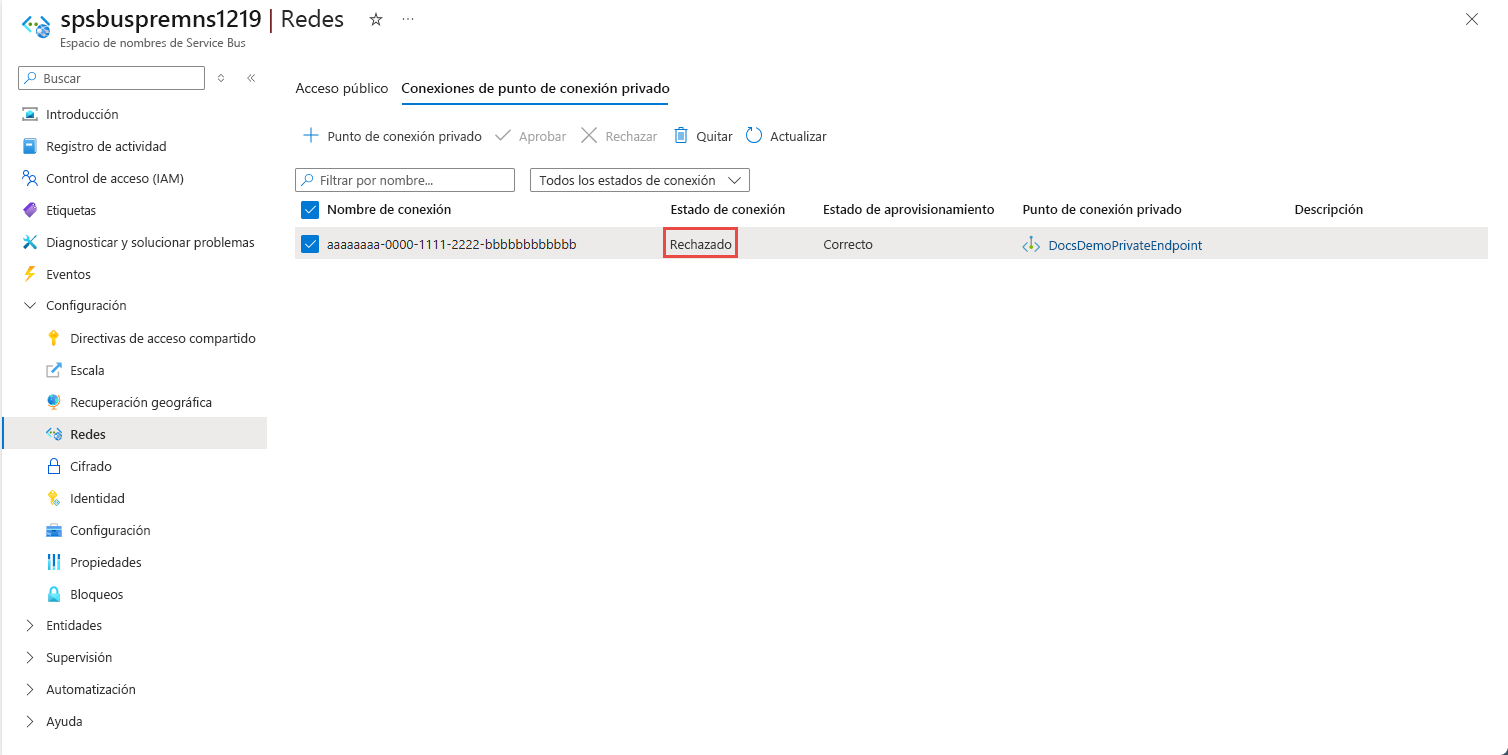Click Quitar to remove the connection

[x=703, y=136]
